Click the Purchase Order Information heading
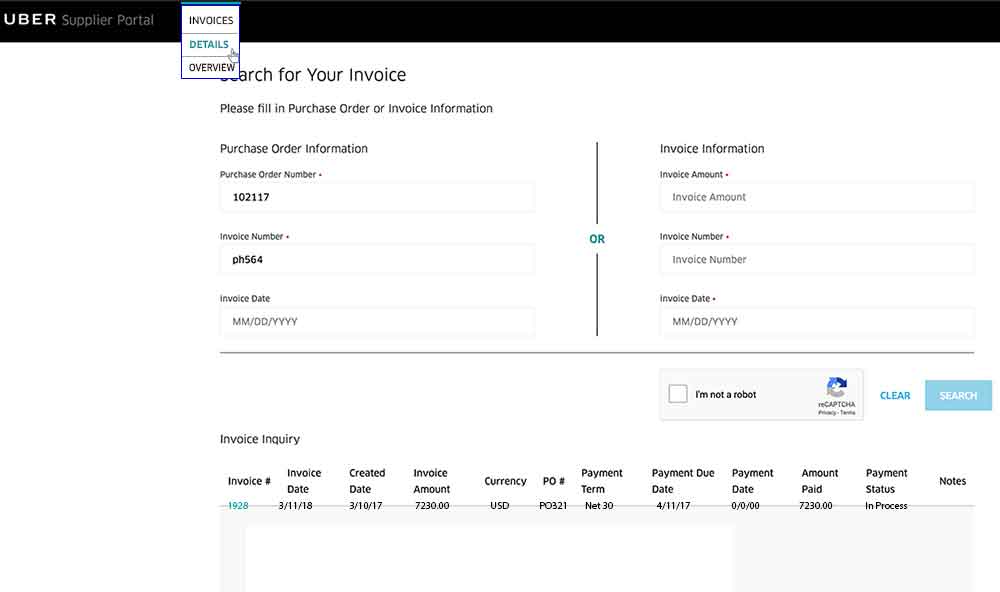The image size is (1000, 592). 293,148
